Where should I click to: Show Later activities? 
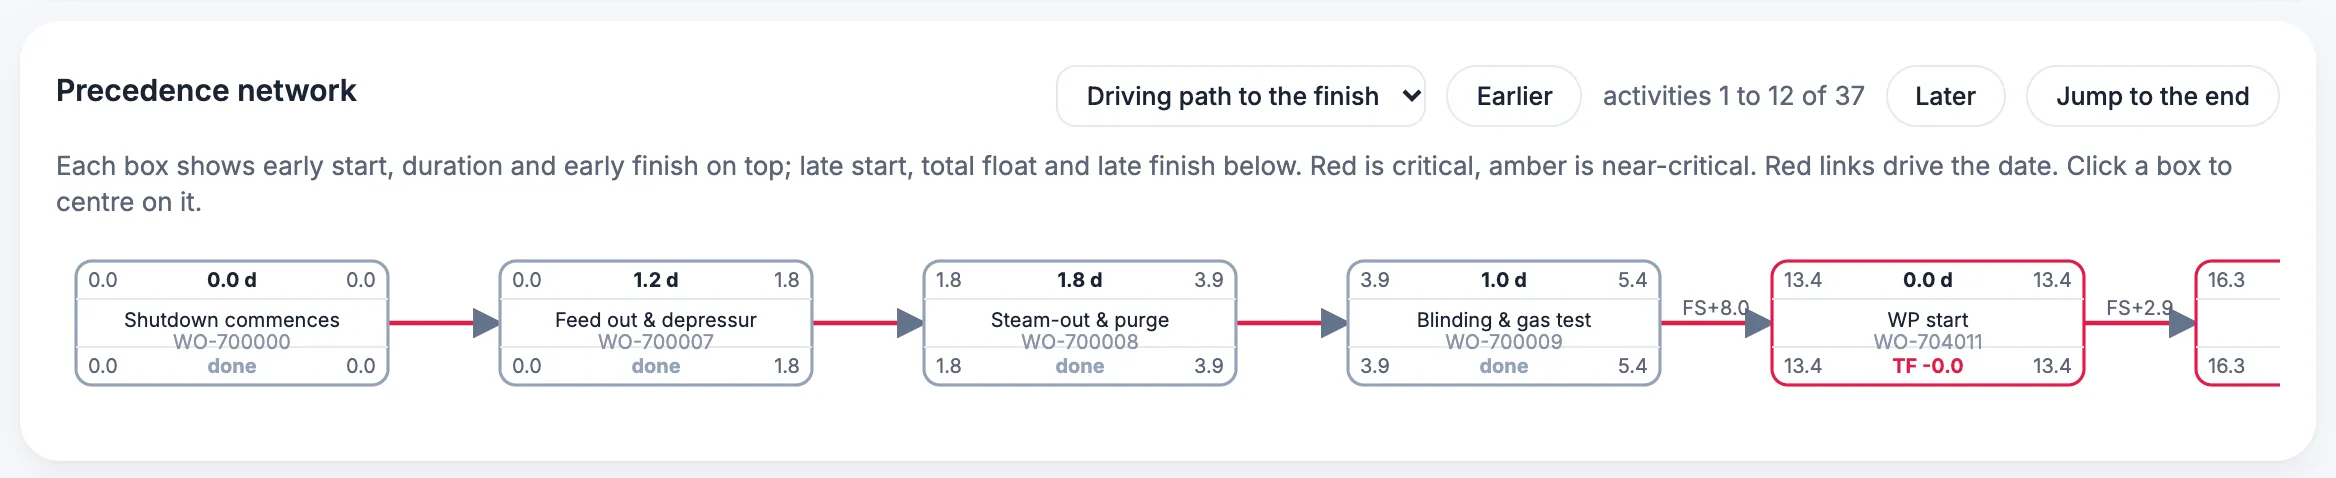click(1945, 96)
